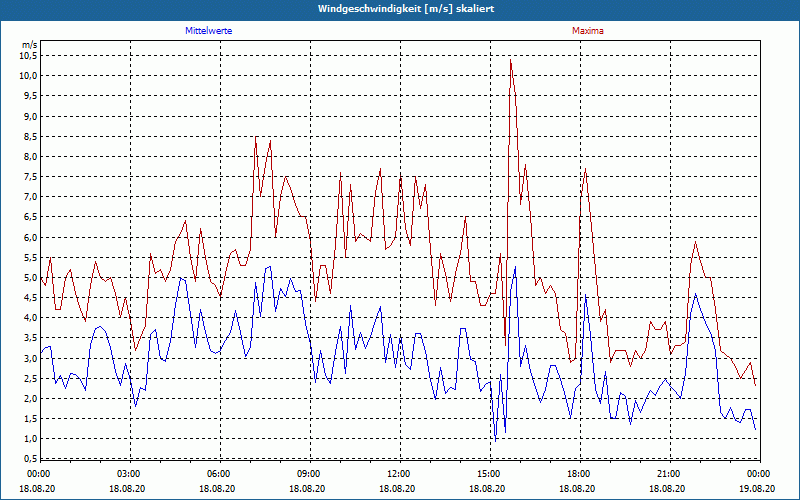
Task: Click the 09:00 time axis label
Action: pyautogui.click(x=307, y=474)
